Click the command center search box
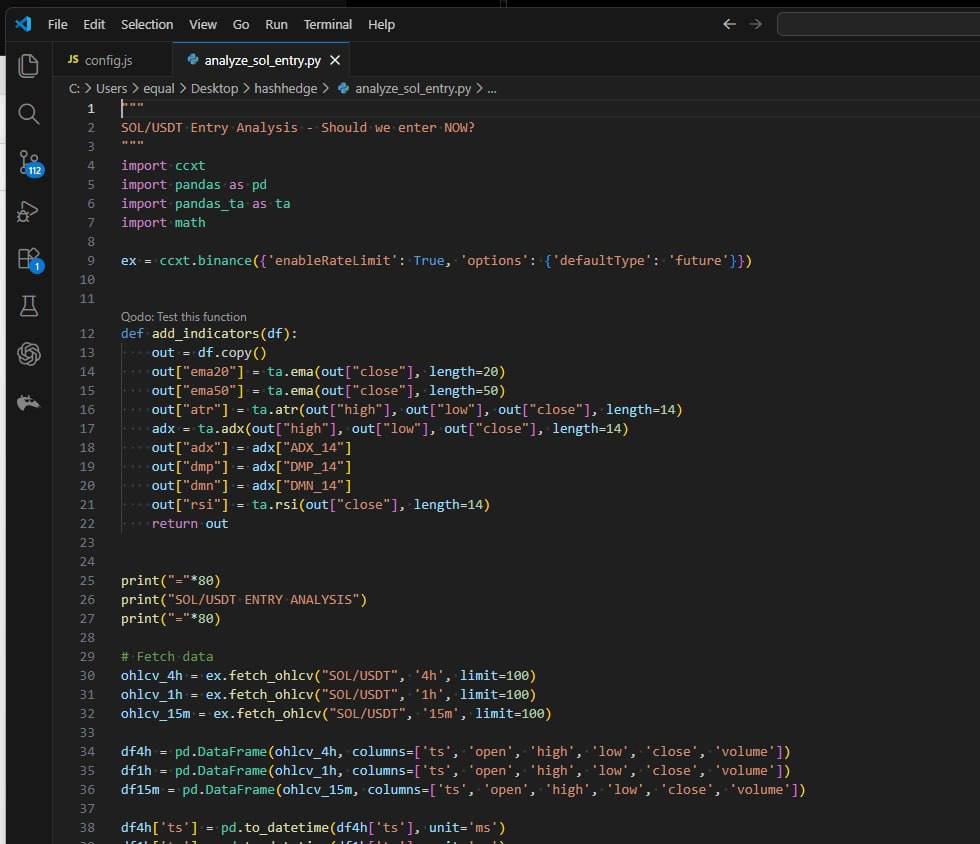This screenshot has width=980, height=844. tap(879, 24)
